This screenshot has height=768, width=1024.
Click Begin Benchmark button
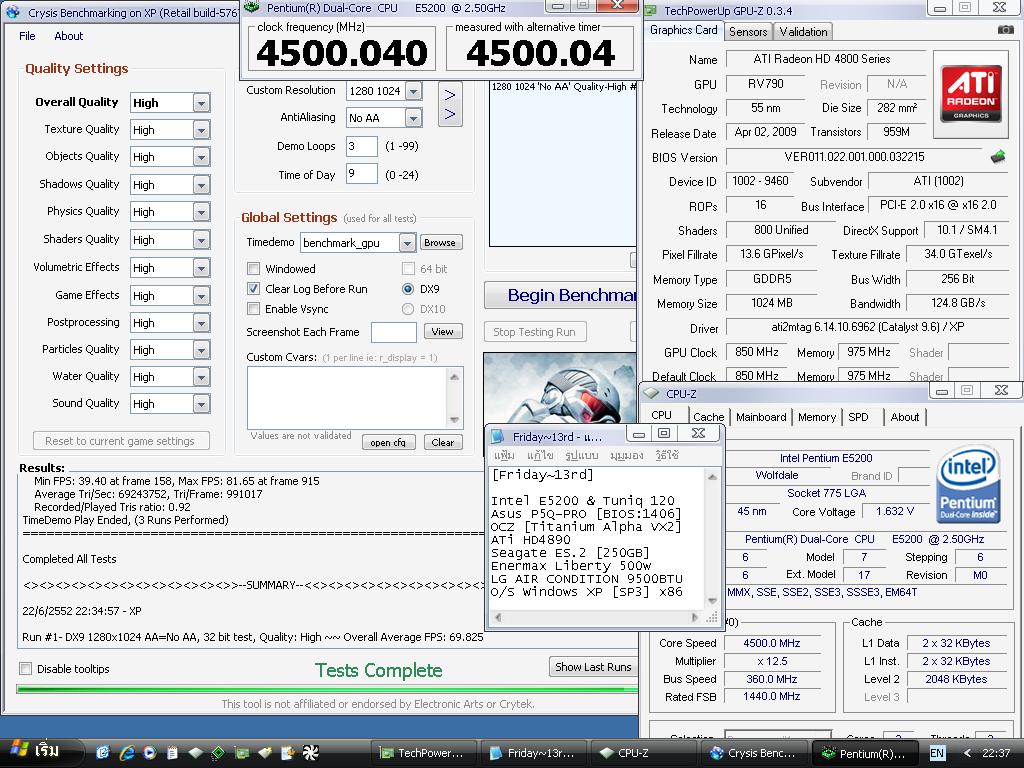coord(560,295)
